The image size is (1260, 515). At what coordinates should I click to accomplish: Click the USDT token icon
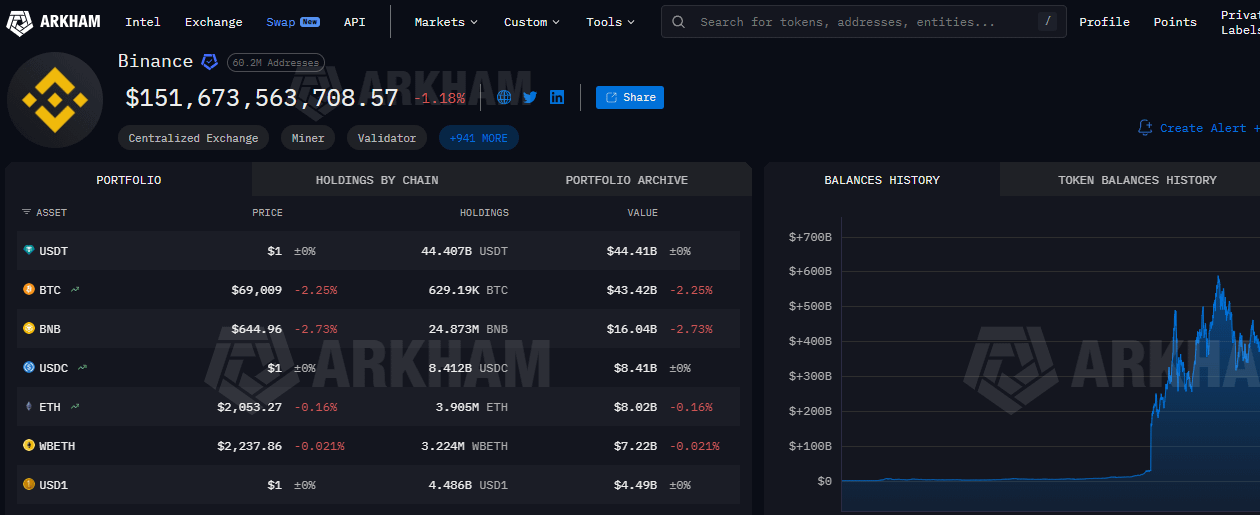[29, 251]
